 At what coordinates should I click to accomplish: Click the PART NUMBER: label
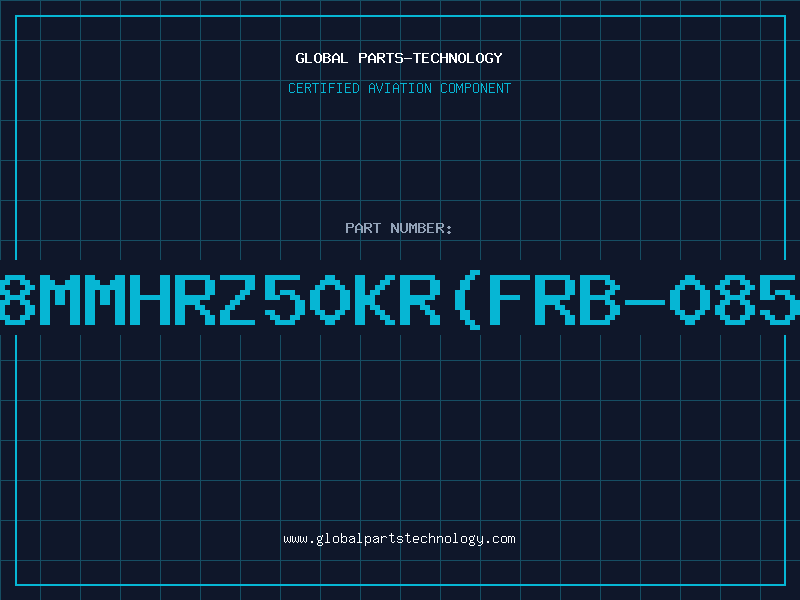coord(399,228)
